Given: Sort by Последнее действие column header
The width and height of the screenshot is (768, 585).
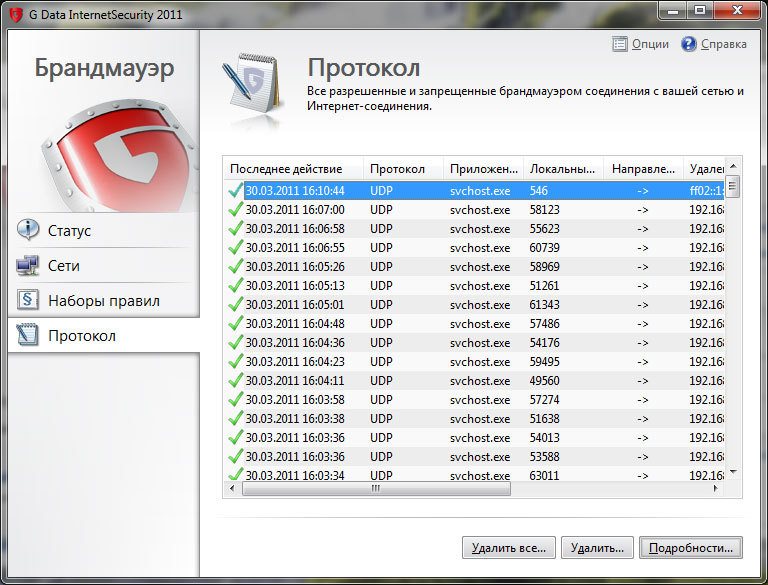Looking at the screenshot, I should click(293, 169).
